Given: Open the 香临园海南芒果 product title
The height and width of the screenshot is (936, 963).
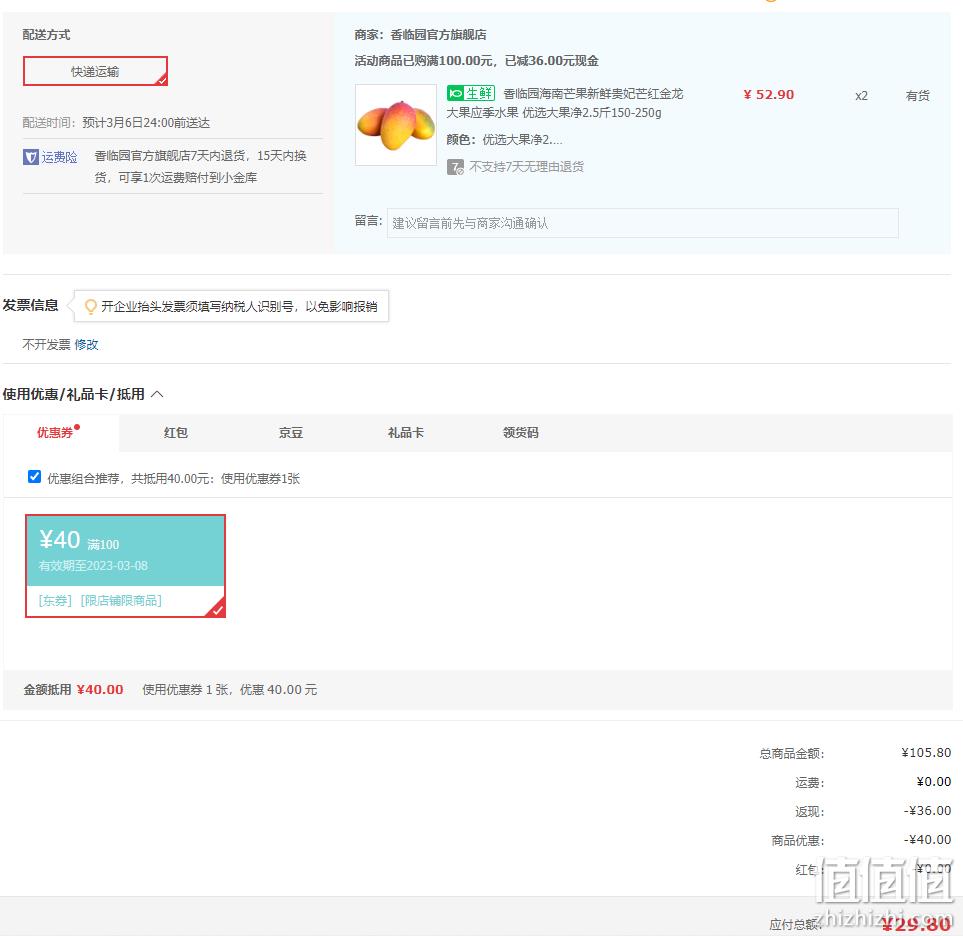Looking at the screenshot, I should coord(564,103).
